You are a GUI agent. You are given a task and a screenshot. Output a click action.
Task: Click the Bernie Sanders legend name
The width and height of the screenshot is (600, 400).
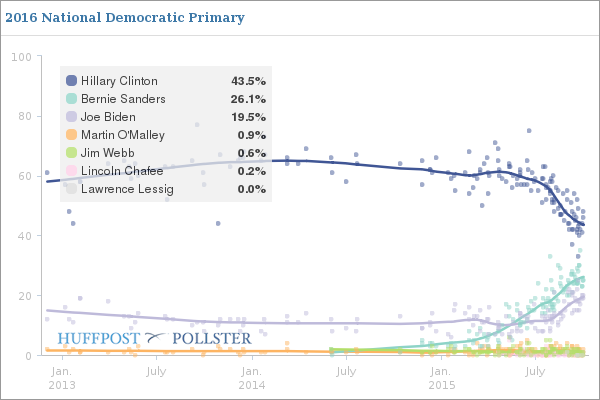(x=123, y=99)
